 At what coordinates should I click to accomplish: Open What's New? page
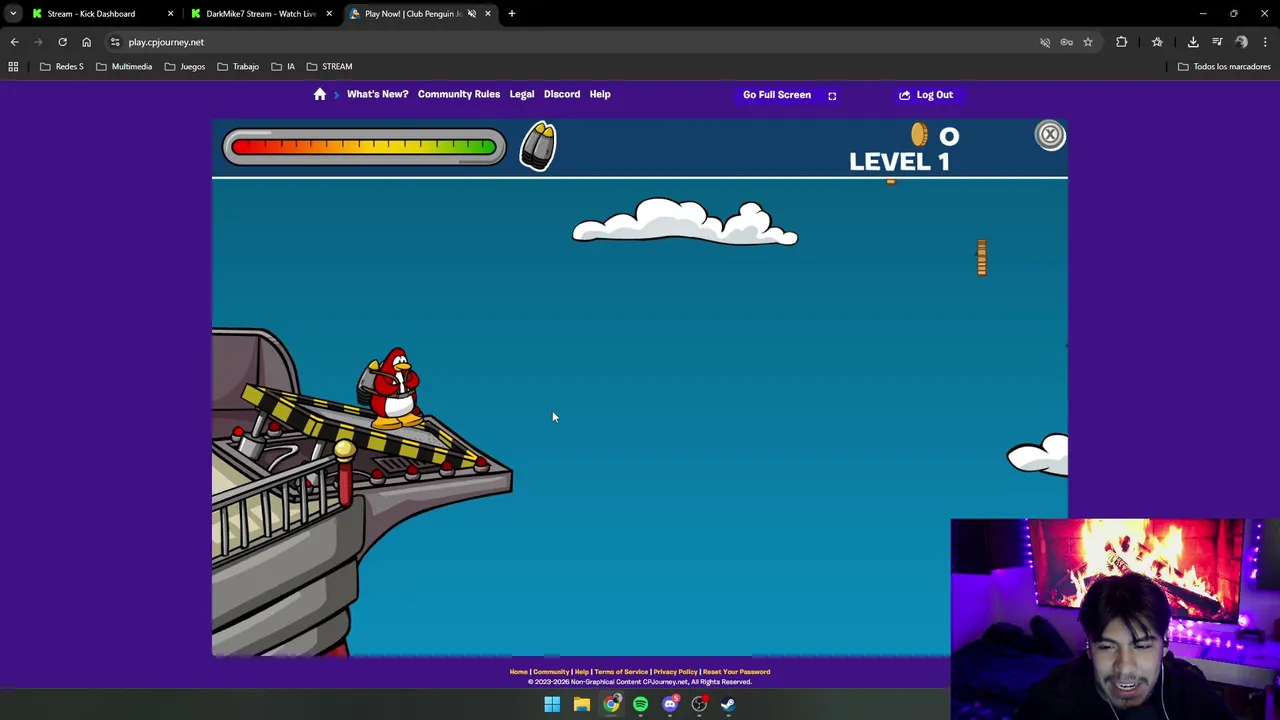(377, 94)
